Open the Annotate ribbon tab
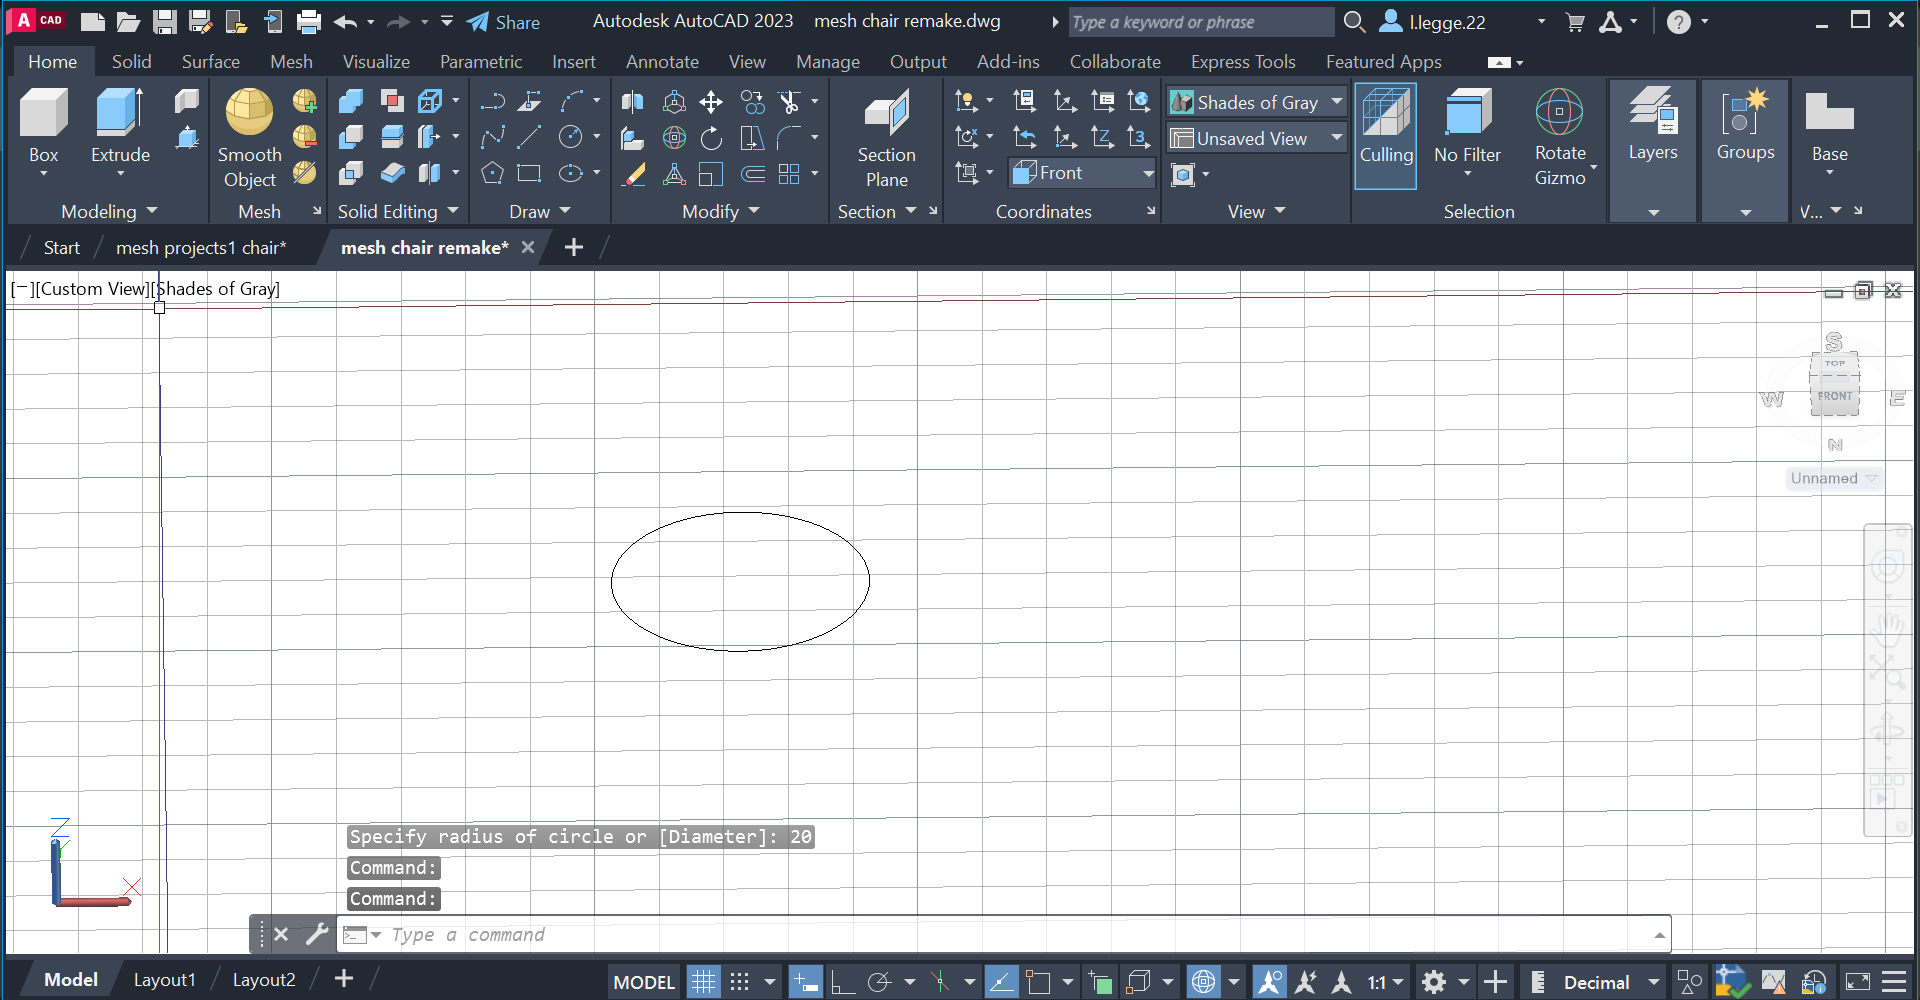 [x=662, y=61]
